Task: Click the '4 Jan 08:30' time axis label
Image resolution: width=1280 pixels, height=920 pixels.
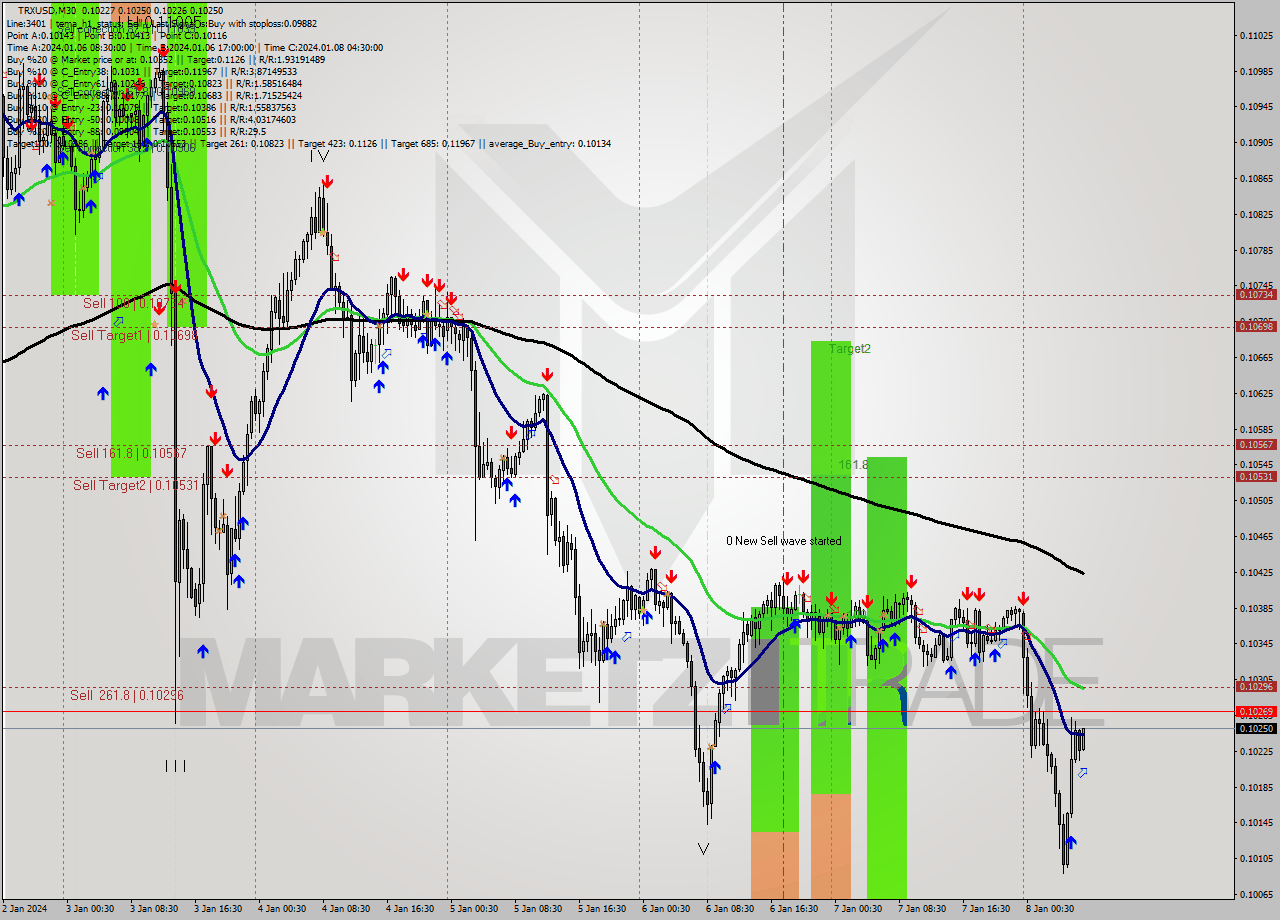Action: 345,909
